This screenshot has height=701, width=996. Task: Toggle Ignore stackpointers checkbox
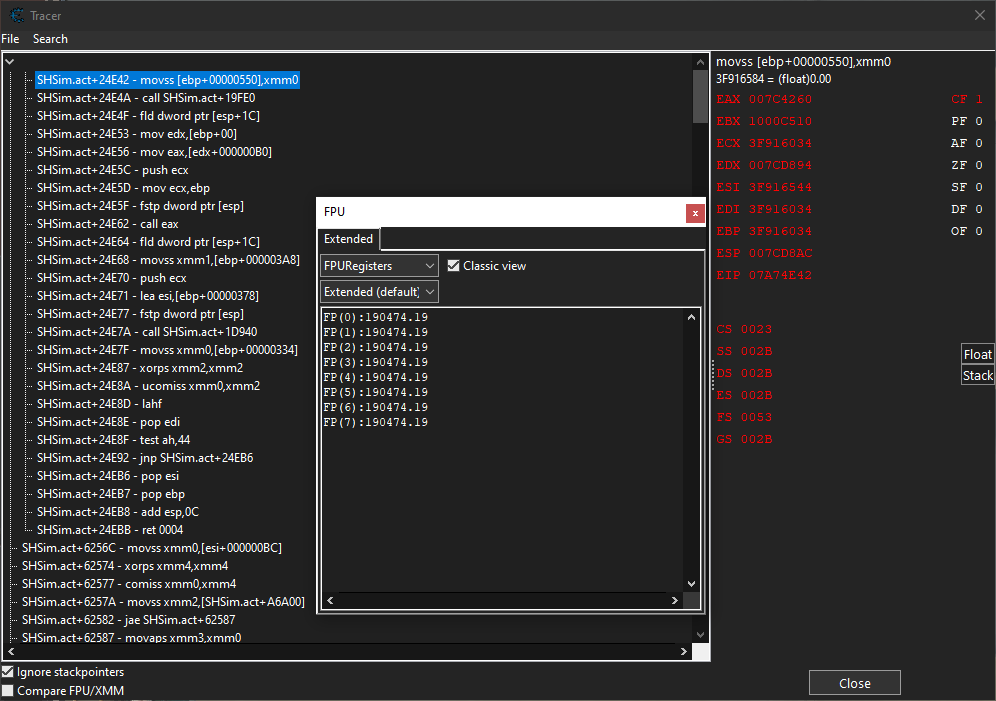8,672
